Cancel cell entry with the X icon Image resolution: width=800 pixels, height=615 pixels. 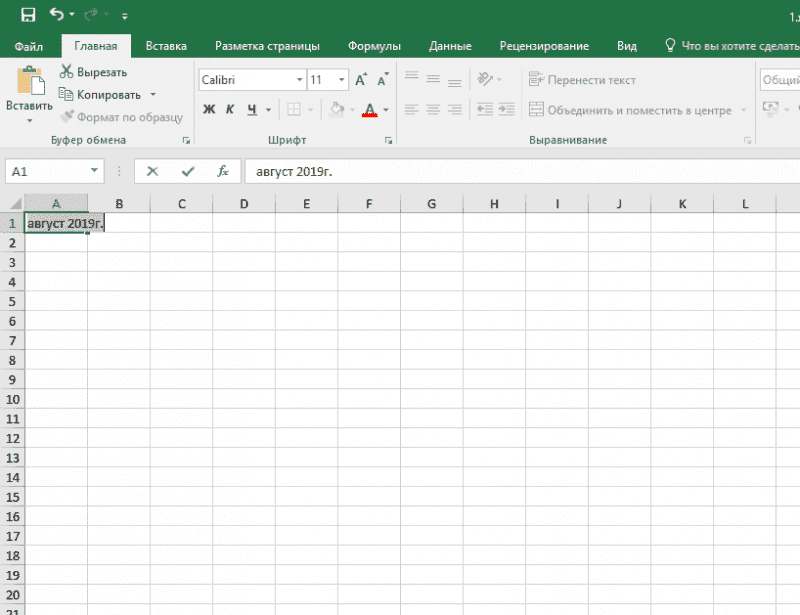point(152,171)
